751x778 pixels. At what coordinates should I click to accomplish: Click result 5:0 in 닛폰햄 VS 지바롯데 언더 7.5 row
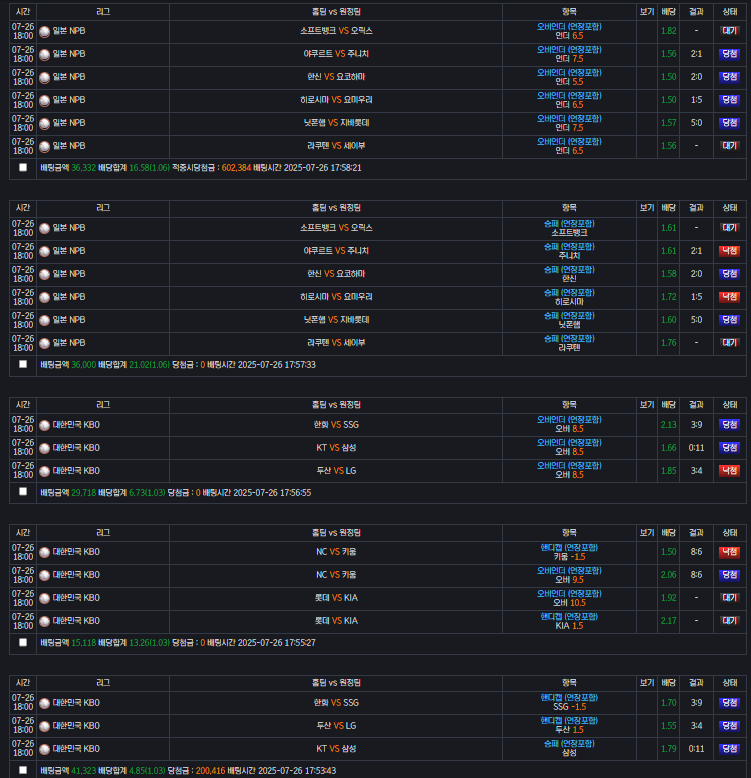pos(696,123)
